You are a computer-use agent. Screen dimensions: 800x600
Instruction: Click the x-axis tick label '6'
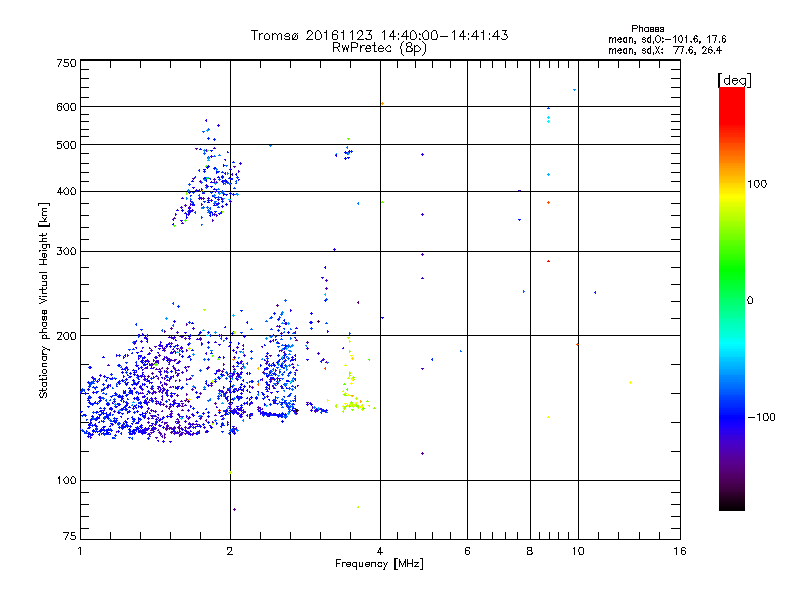click(x=467, y=551)
